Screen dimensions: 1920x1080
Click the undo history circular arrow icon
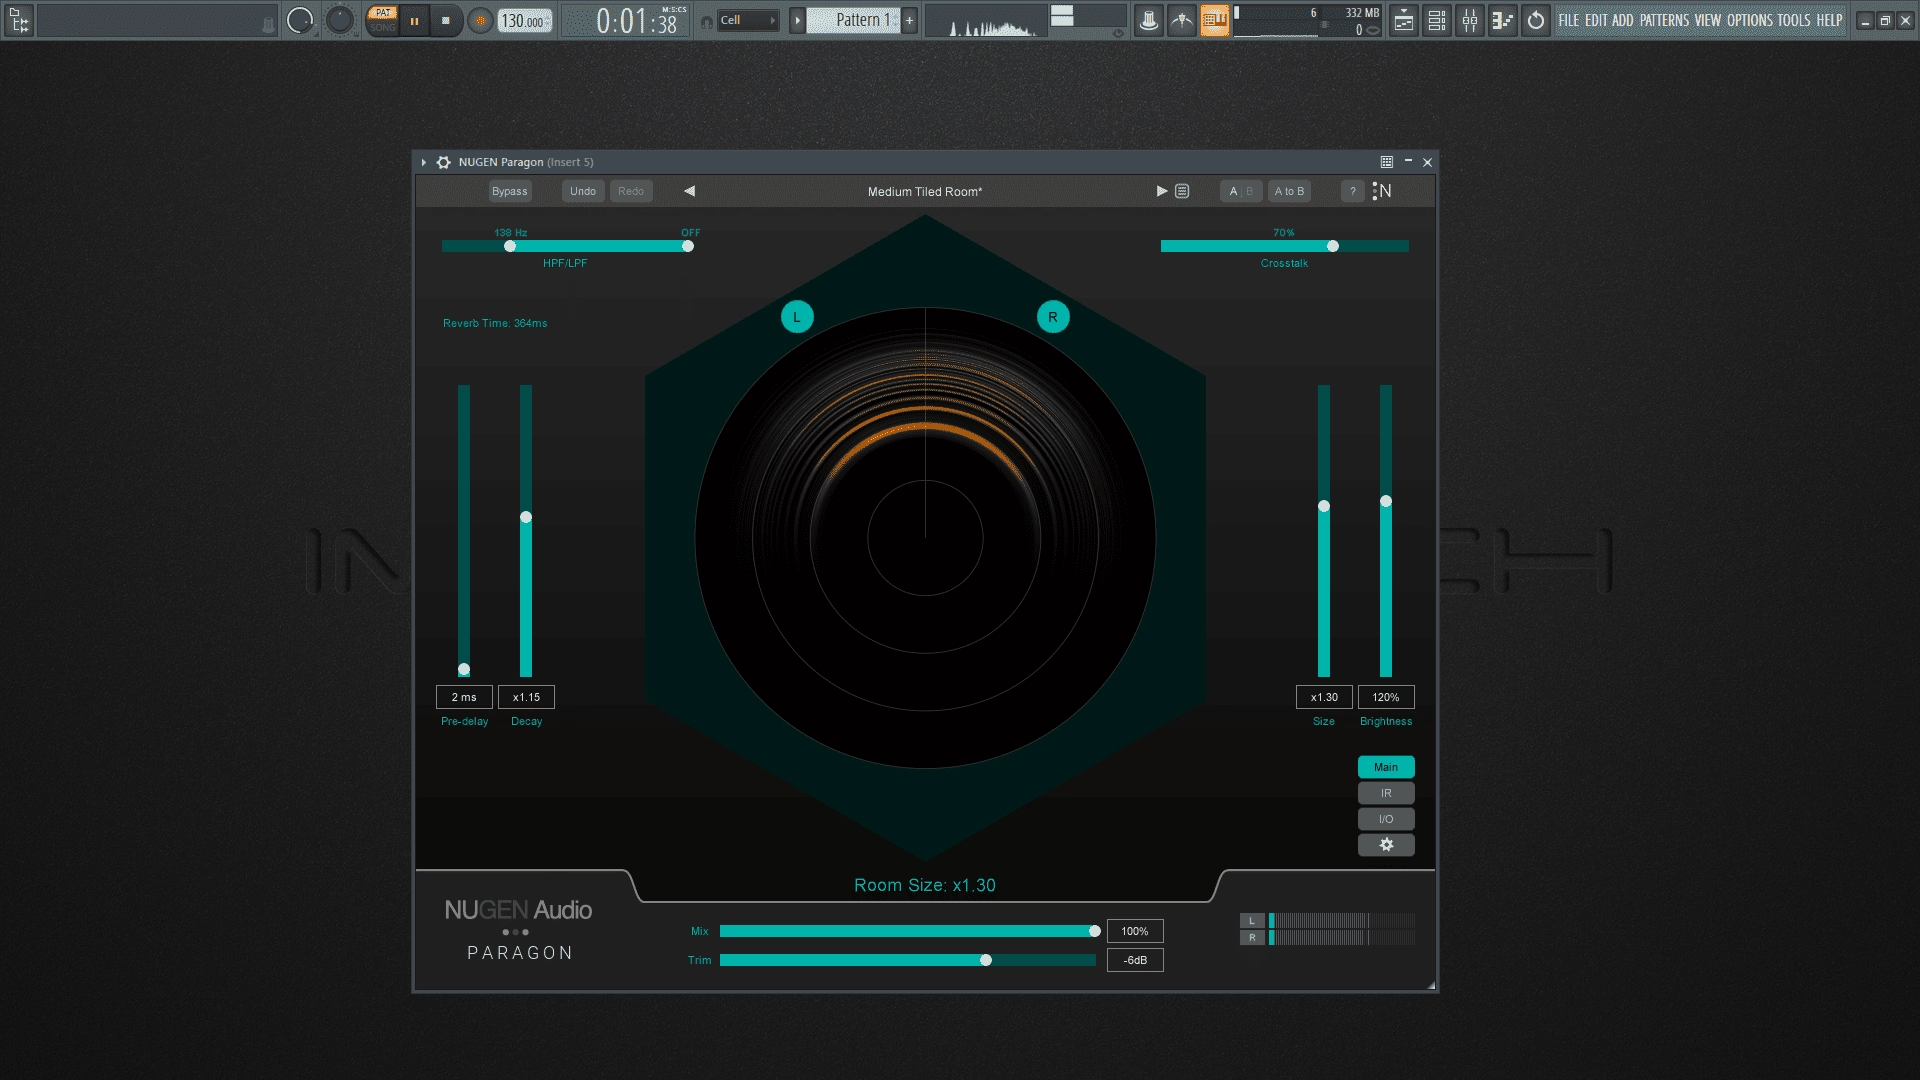pyautogui.click(x=1536, y=20)
